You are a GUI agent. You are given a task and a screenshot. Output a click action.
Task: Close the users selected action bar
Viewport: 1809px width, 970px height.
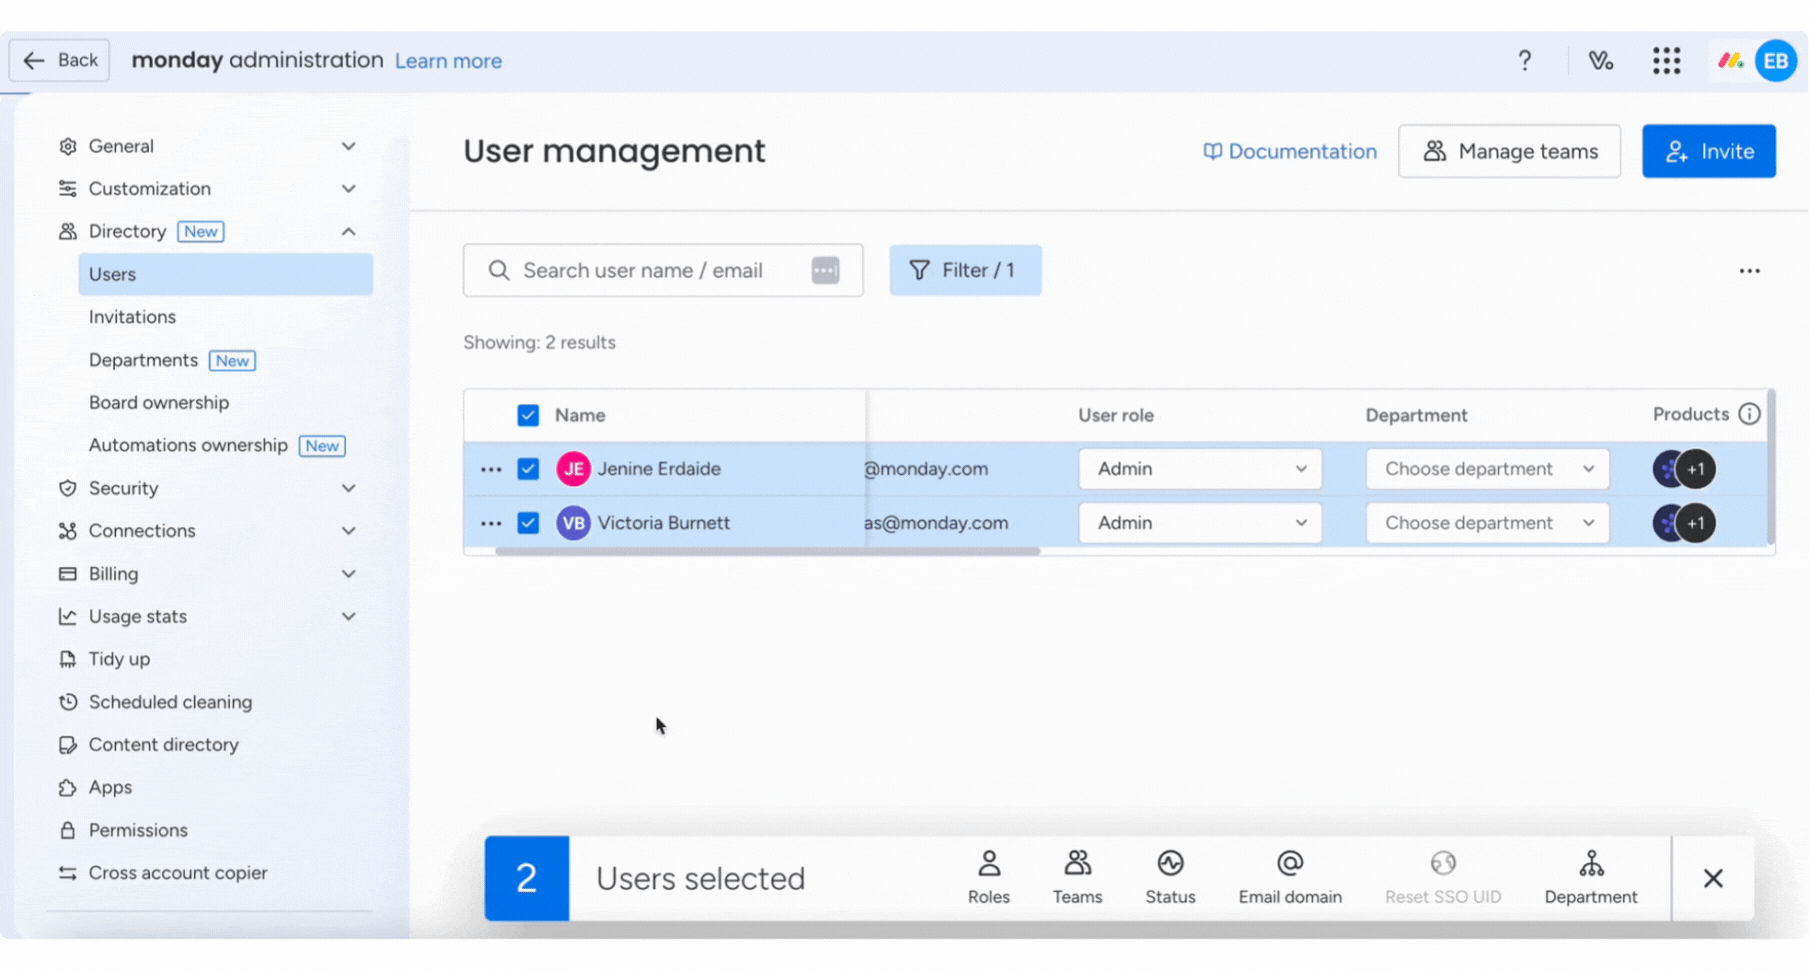click(1713, 878)
